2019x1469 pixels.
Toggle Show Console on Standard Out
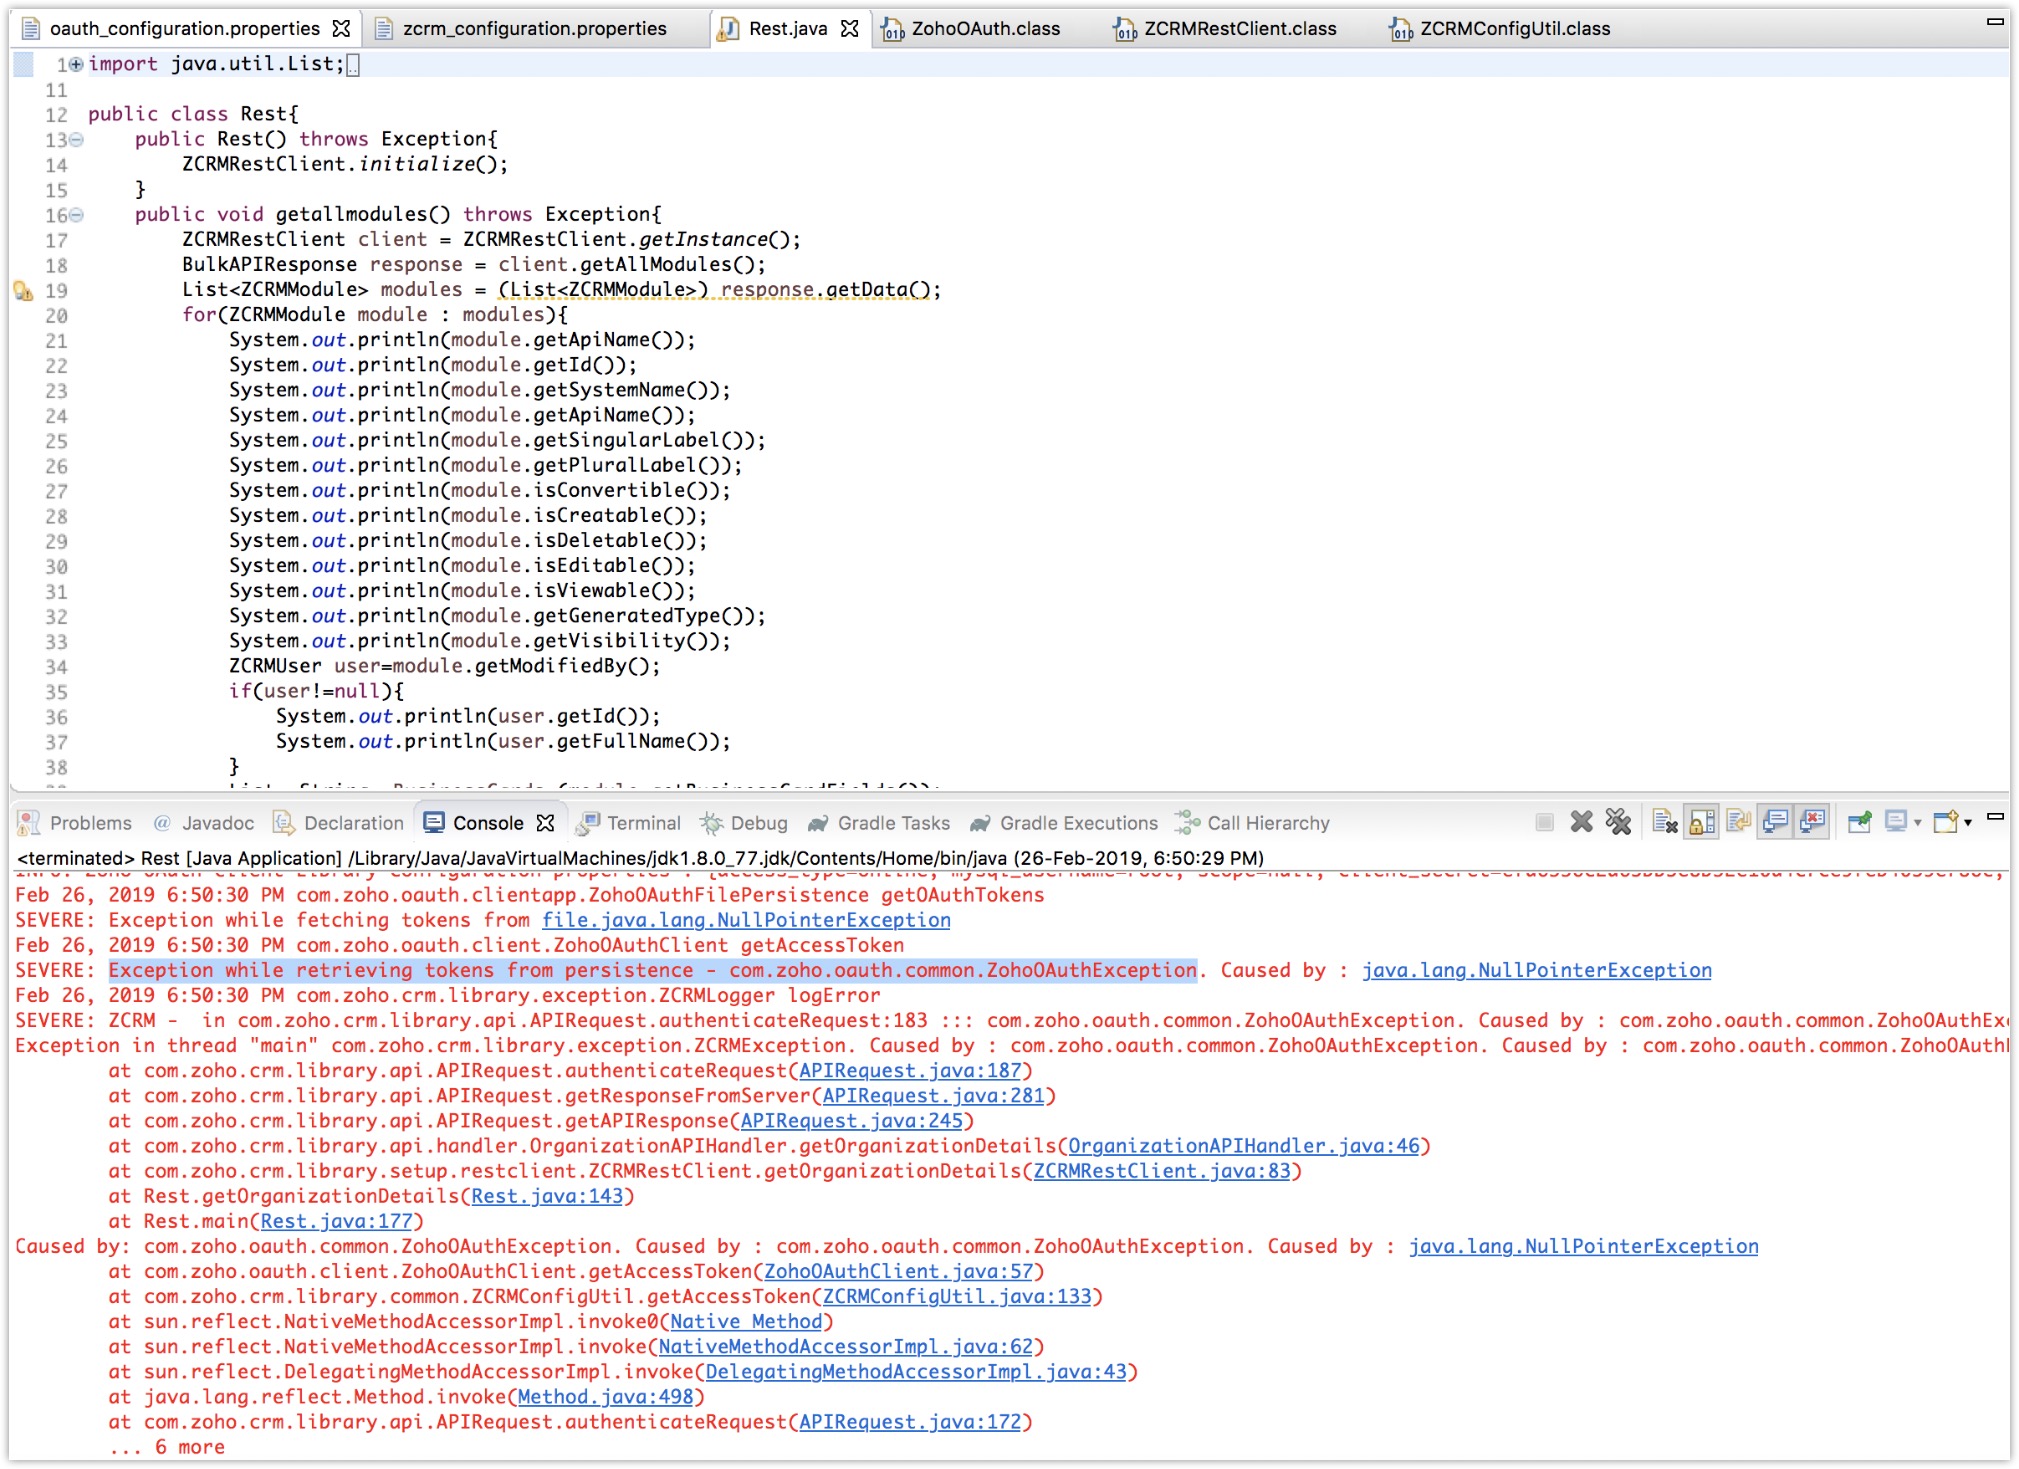[x=1776, y=822]
